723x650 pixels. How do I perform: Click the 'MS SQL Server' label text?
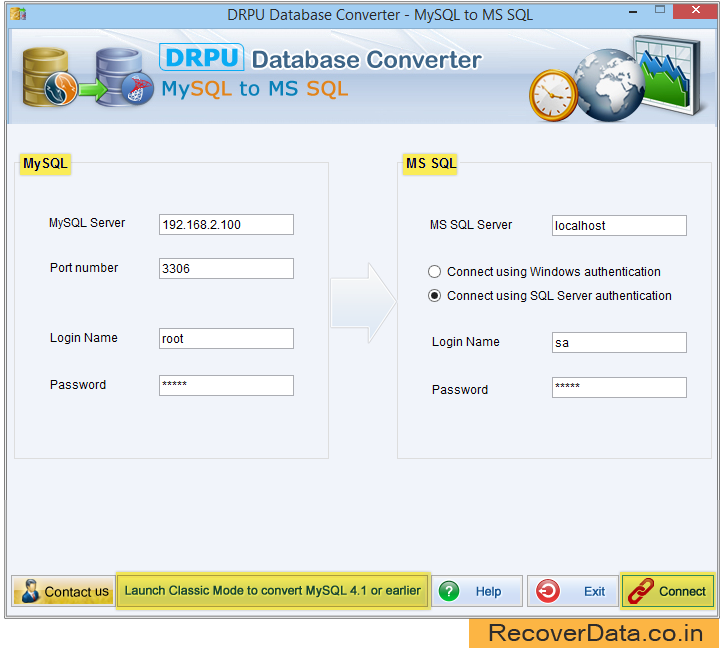(471, 225)
